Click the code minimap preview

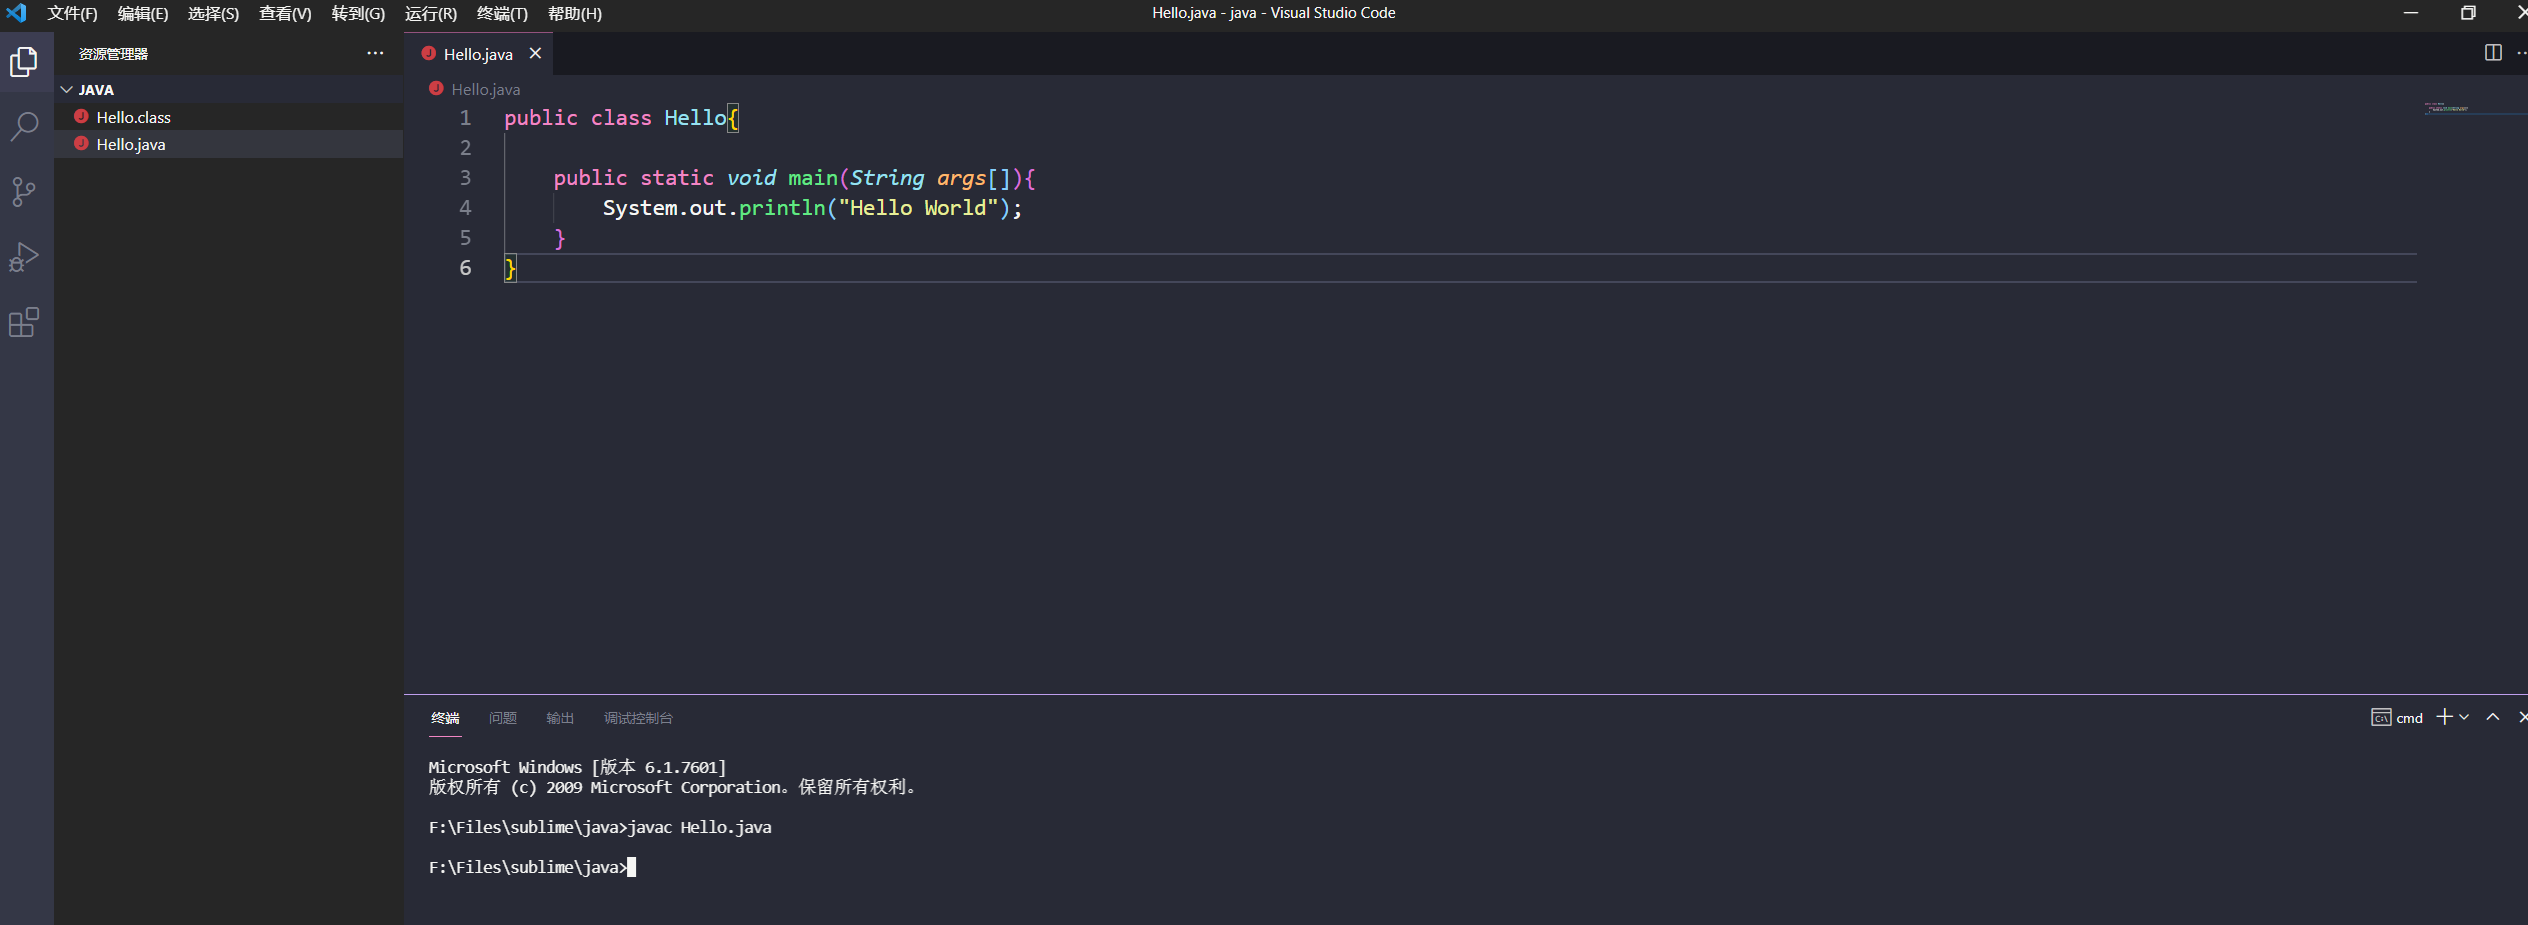[x=2446, y=108]
